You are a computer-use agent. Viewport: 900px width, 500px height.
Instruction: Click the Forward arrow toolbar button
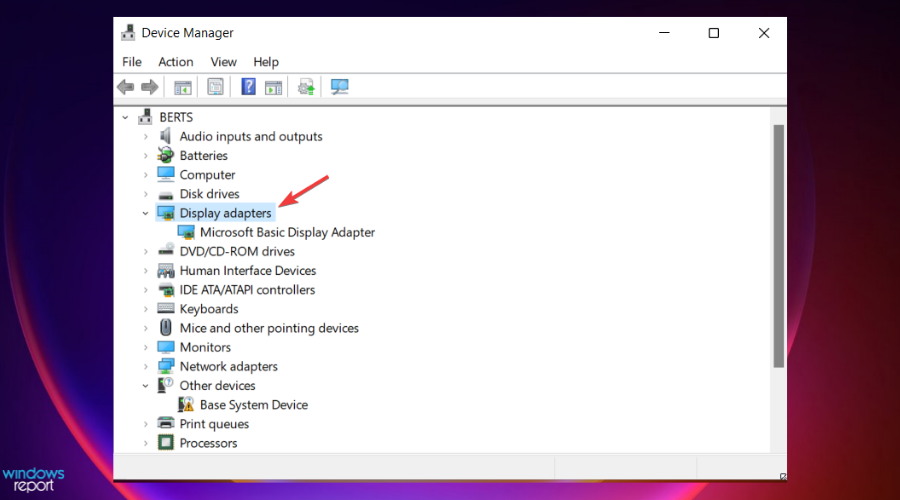[x=150, y=87]
